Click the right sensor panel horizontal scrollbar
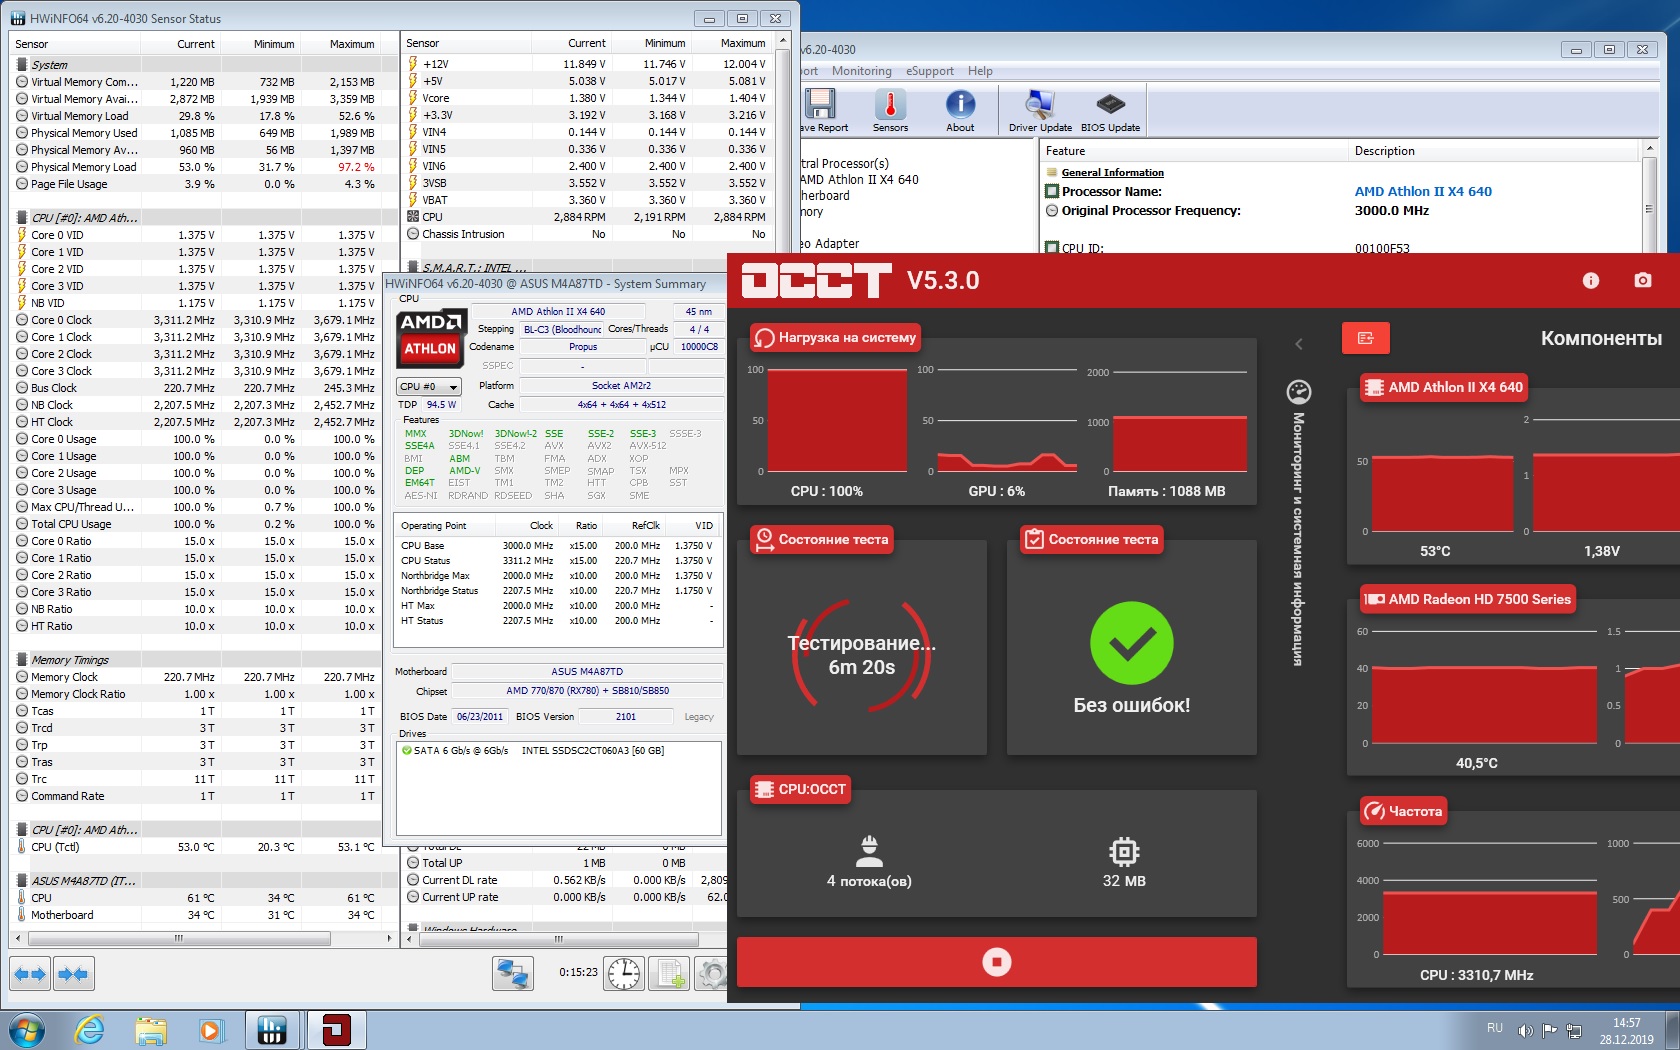Screen dimensions: 1680x1050 pyautogui.click(x=557, y=939)
